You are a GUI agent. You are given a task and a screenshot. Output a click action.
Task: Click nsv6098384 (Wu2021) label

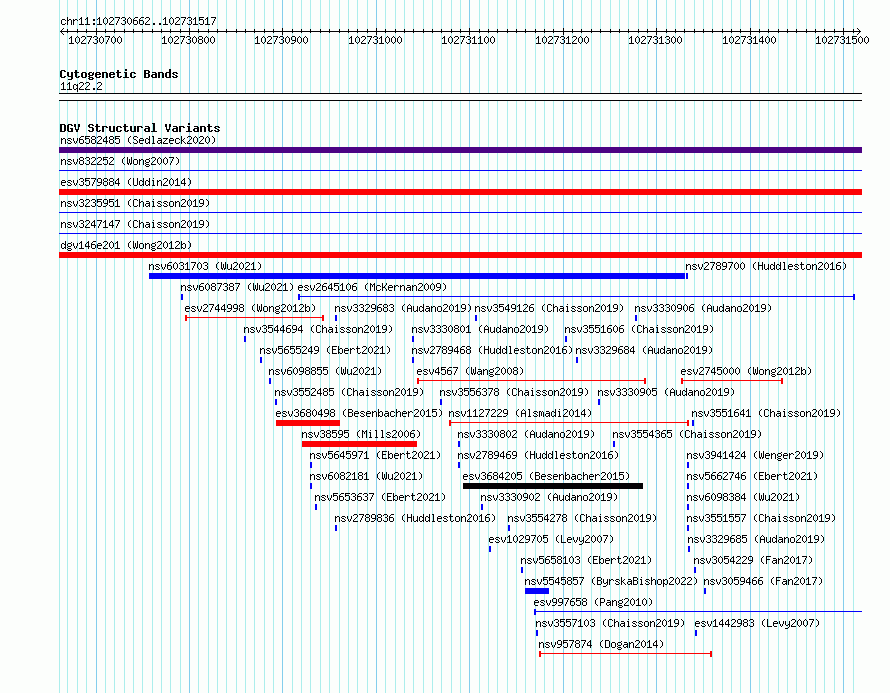point(743,497)
